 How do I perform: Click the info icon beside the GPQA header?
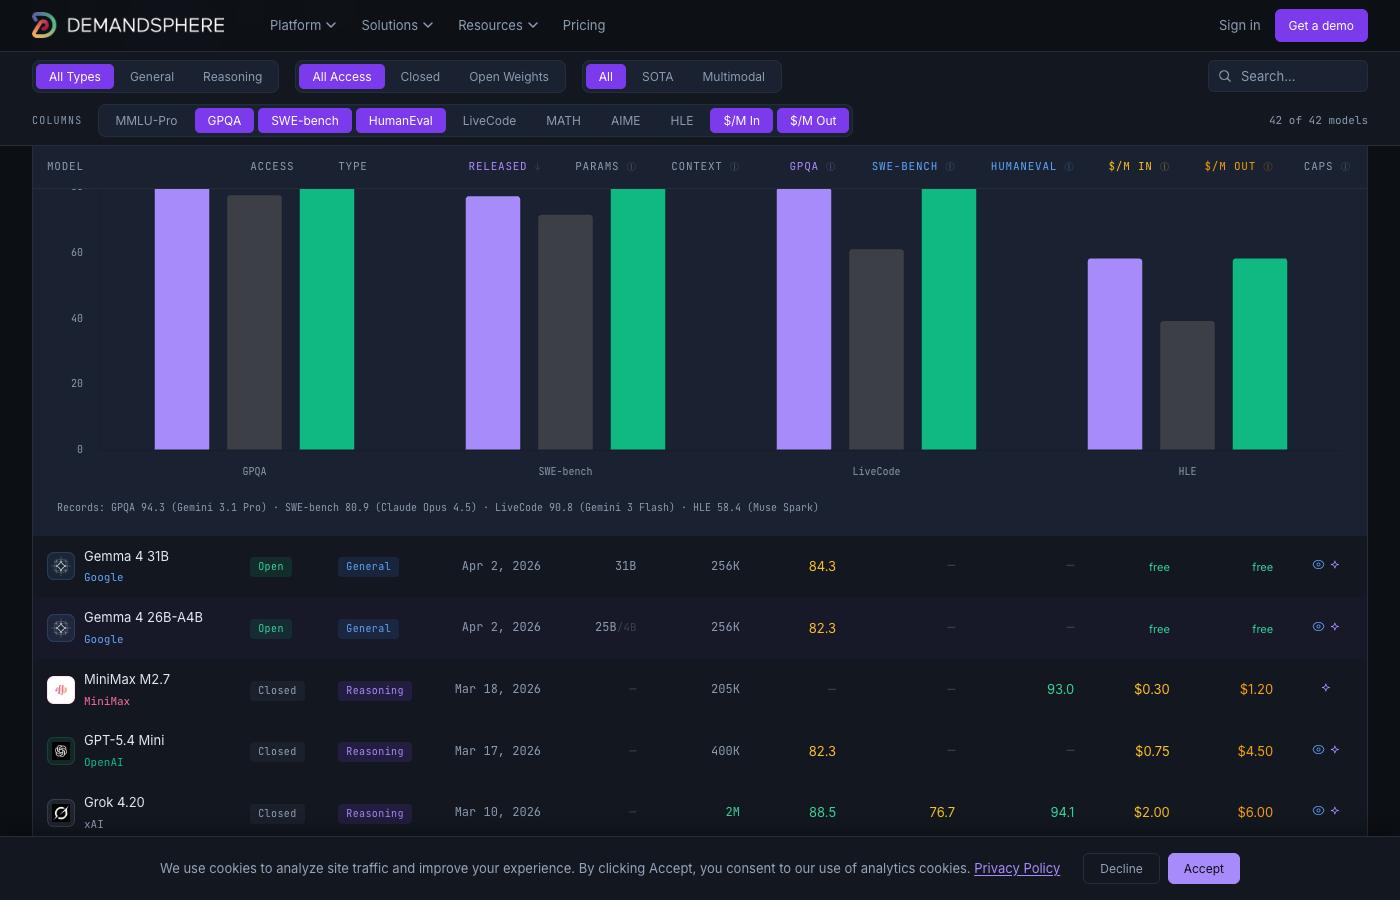coord(831,167)
